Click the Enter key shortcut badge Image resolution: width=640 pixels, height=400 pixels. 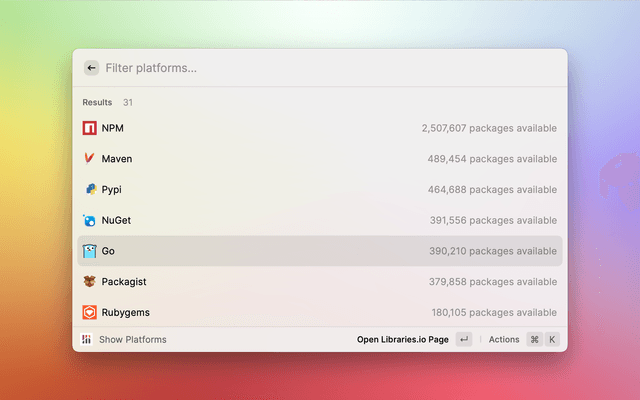coord(464,339)
